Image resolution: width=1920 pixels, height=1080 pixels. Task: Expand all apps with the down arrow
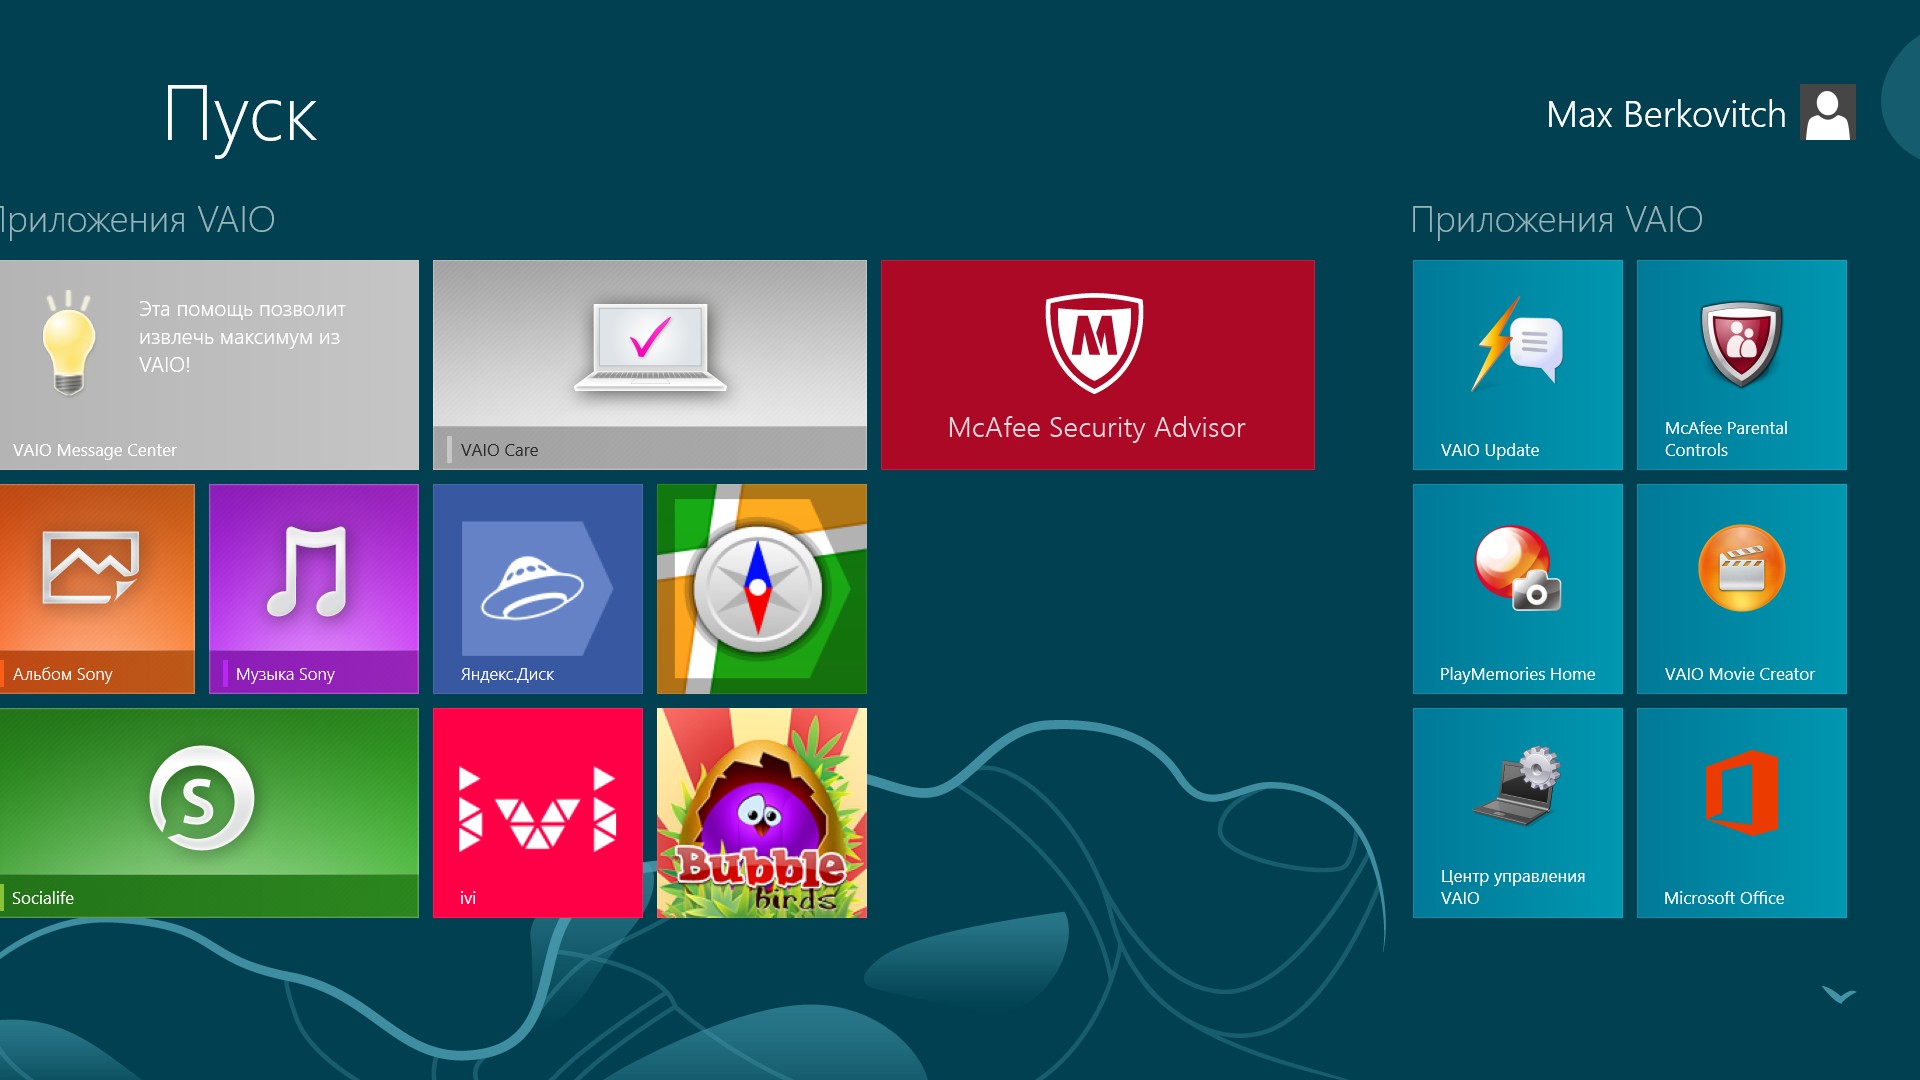point(1838,995)
